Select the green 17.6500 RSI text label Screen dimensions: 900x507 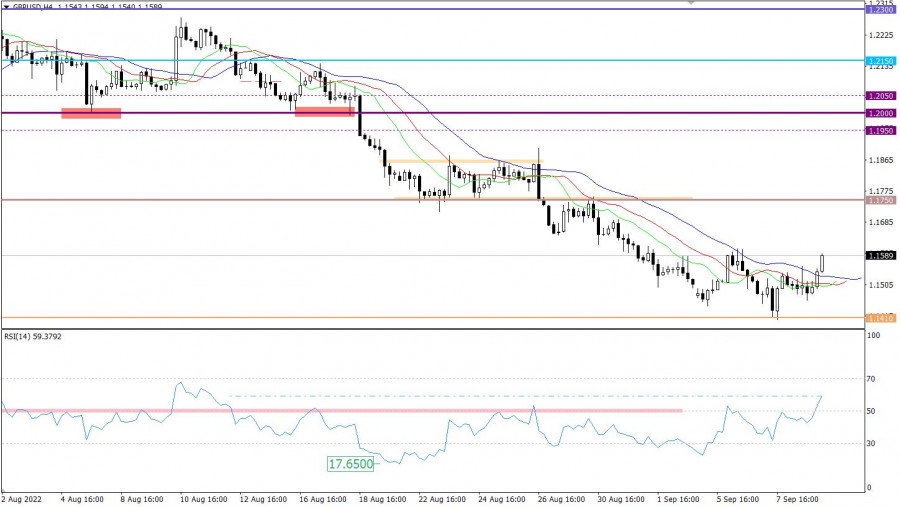[x=351, y=464]
